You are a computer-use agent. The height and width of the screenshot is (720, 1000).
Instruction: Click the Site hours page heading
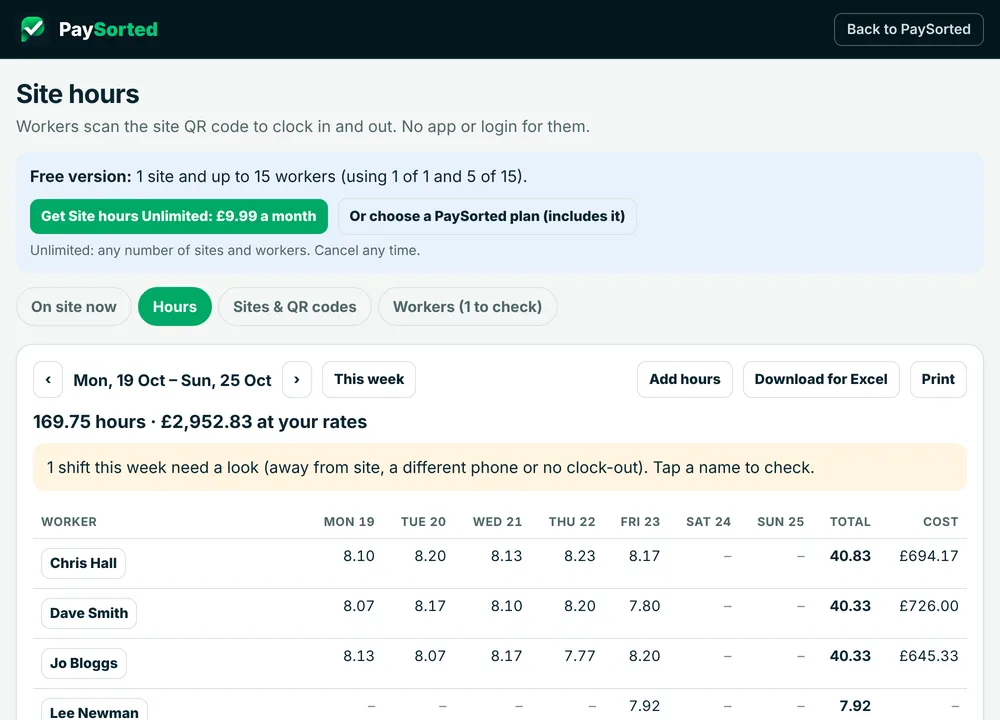[x=78, y=94]
